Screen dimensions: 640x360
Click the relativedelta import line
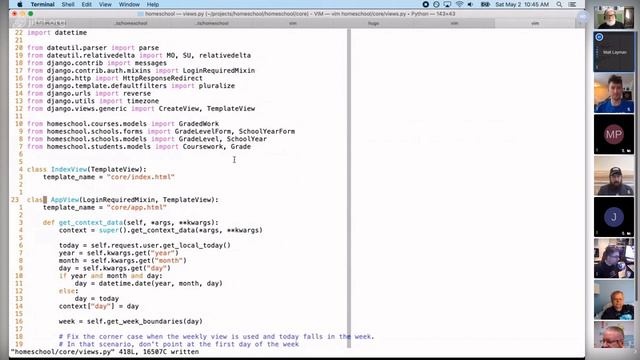tap(139, 56)
